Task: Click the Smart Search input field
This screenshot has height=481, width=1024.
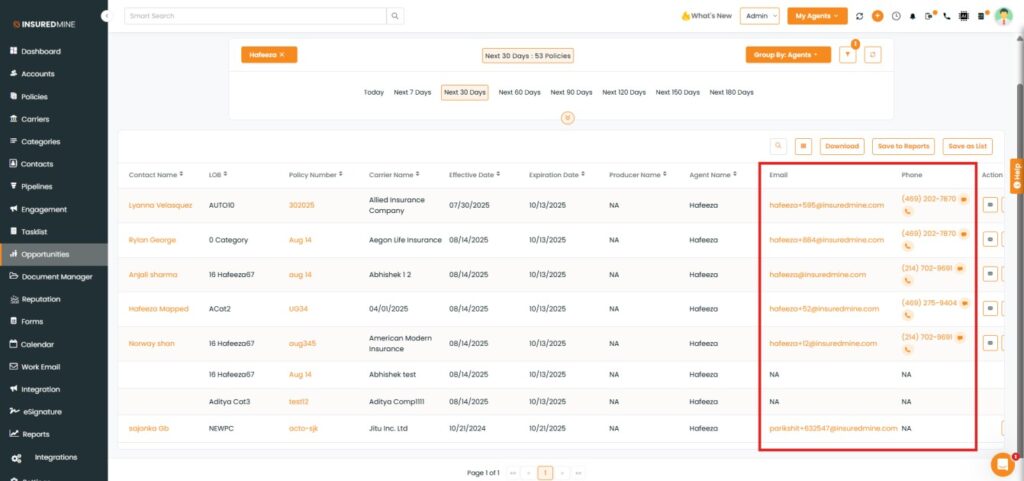Action: pyautogui.click(x=256, y=16)
